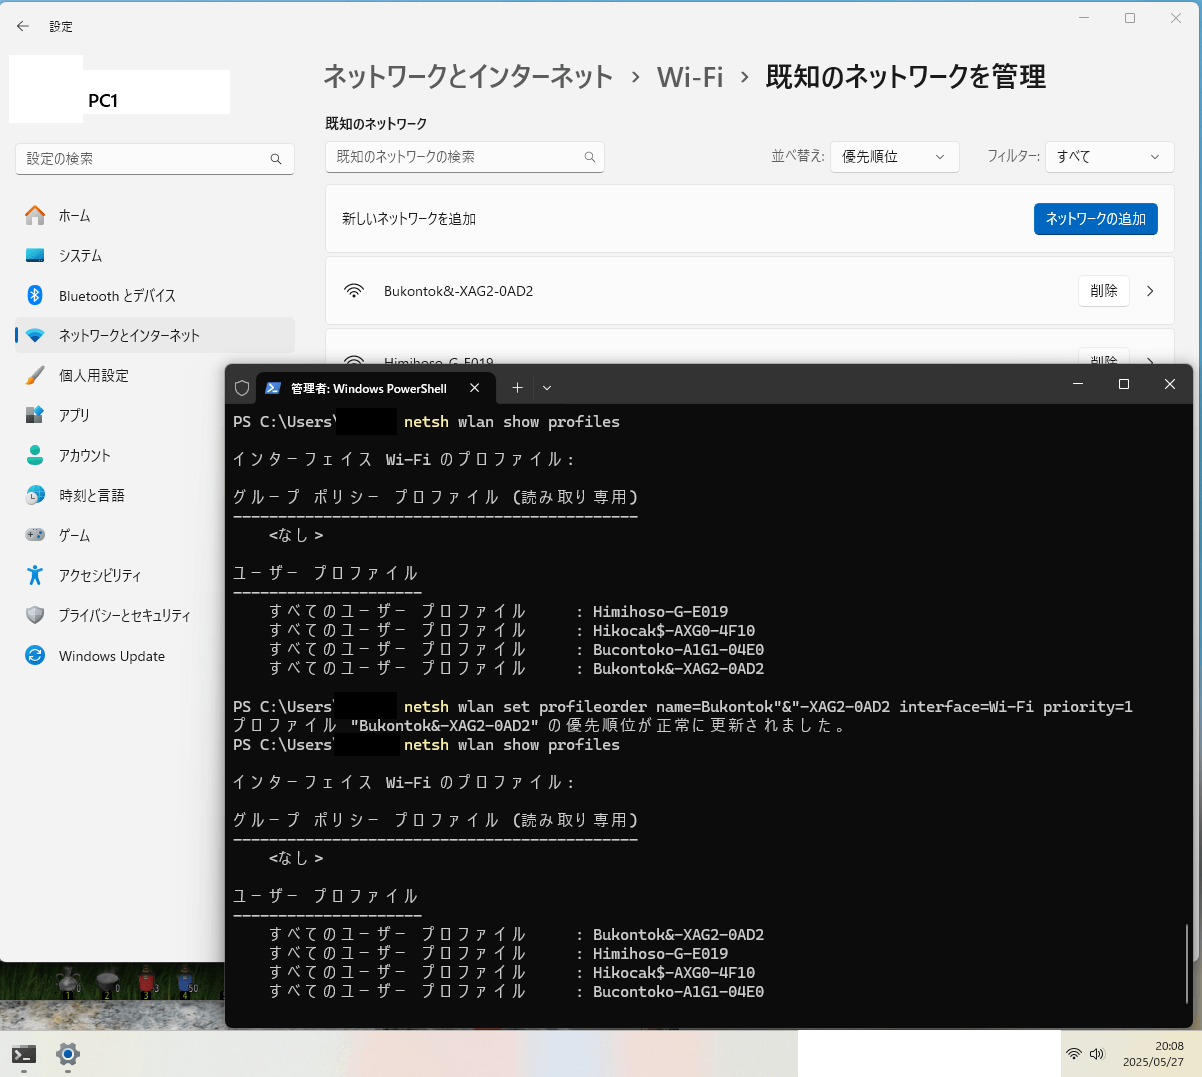Open a new terminal tab with plus

(x=517, y=388)
